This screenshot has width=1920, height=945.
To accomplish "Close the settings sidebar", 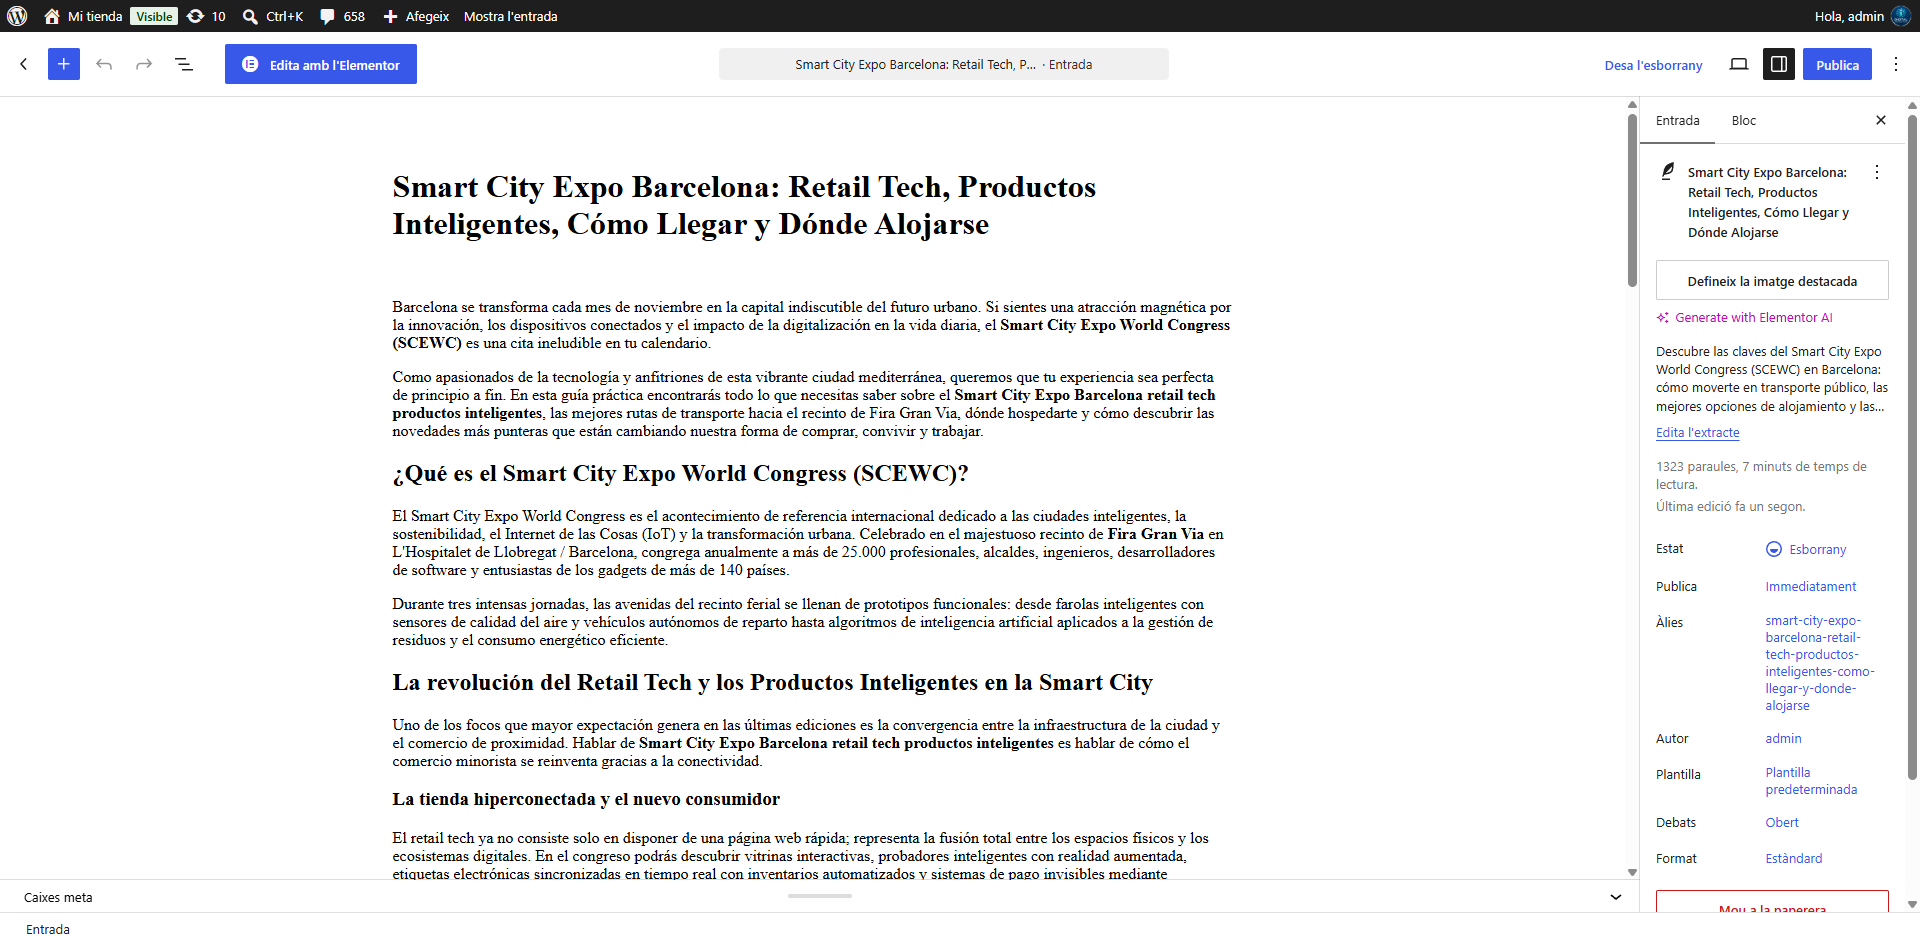I will tap(1881, 120).
